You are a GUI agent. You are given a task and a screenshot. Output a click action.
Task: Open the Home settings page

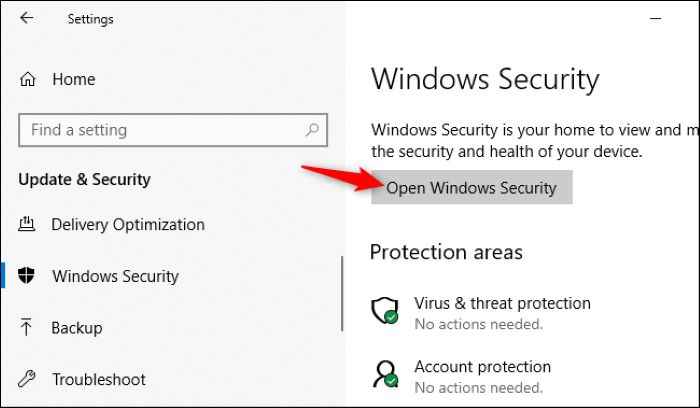tap(74, 79)
